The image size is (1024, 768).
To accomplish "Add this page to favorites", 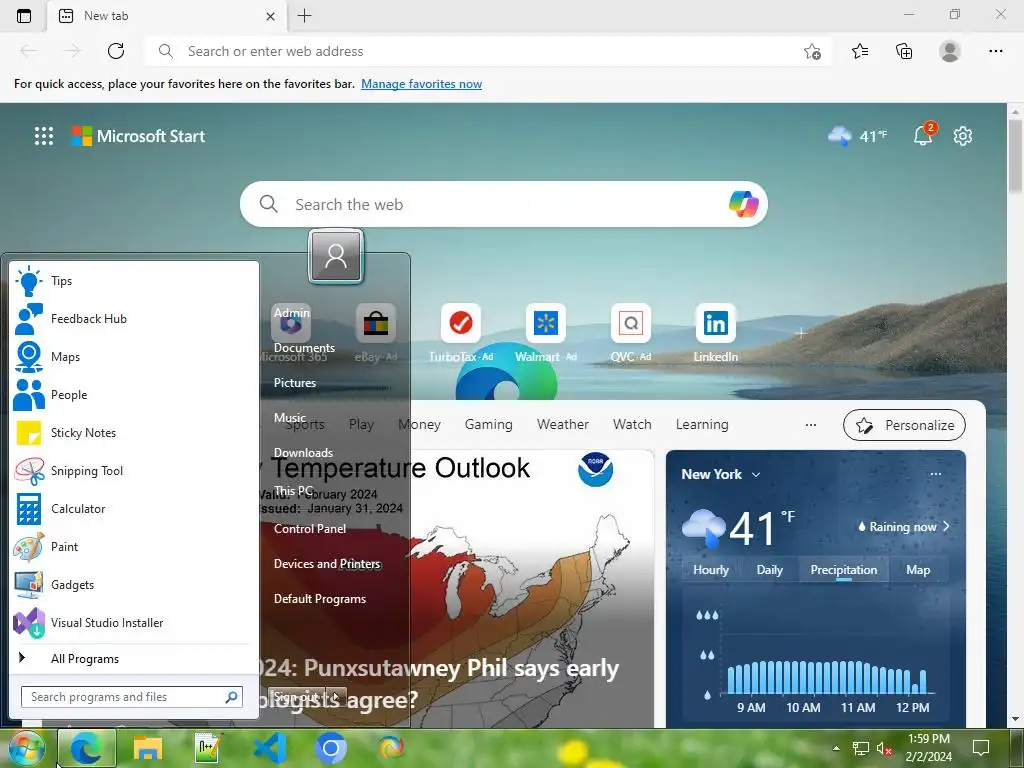I will tap(812, 51).
